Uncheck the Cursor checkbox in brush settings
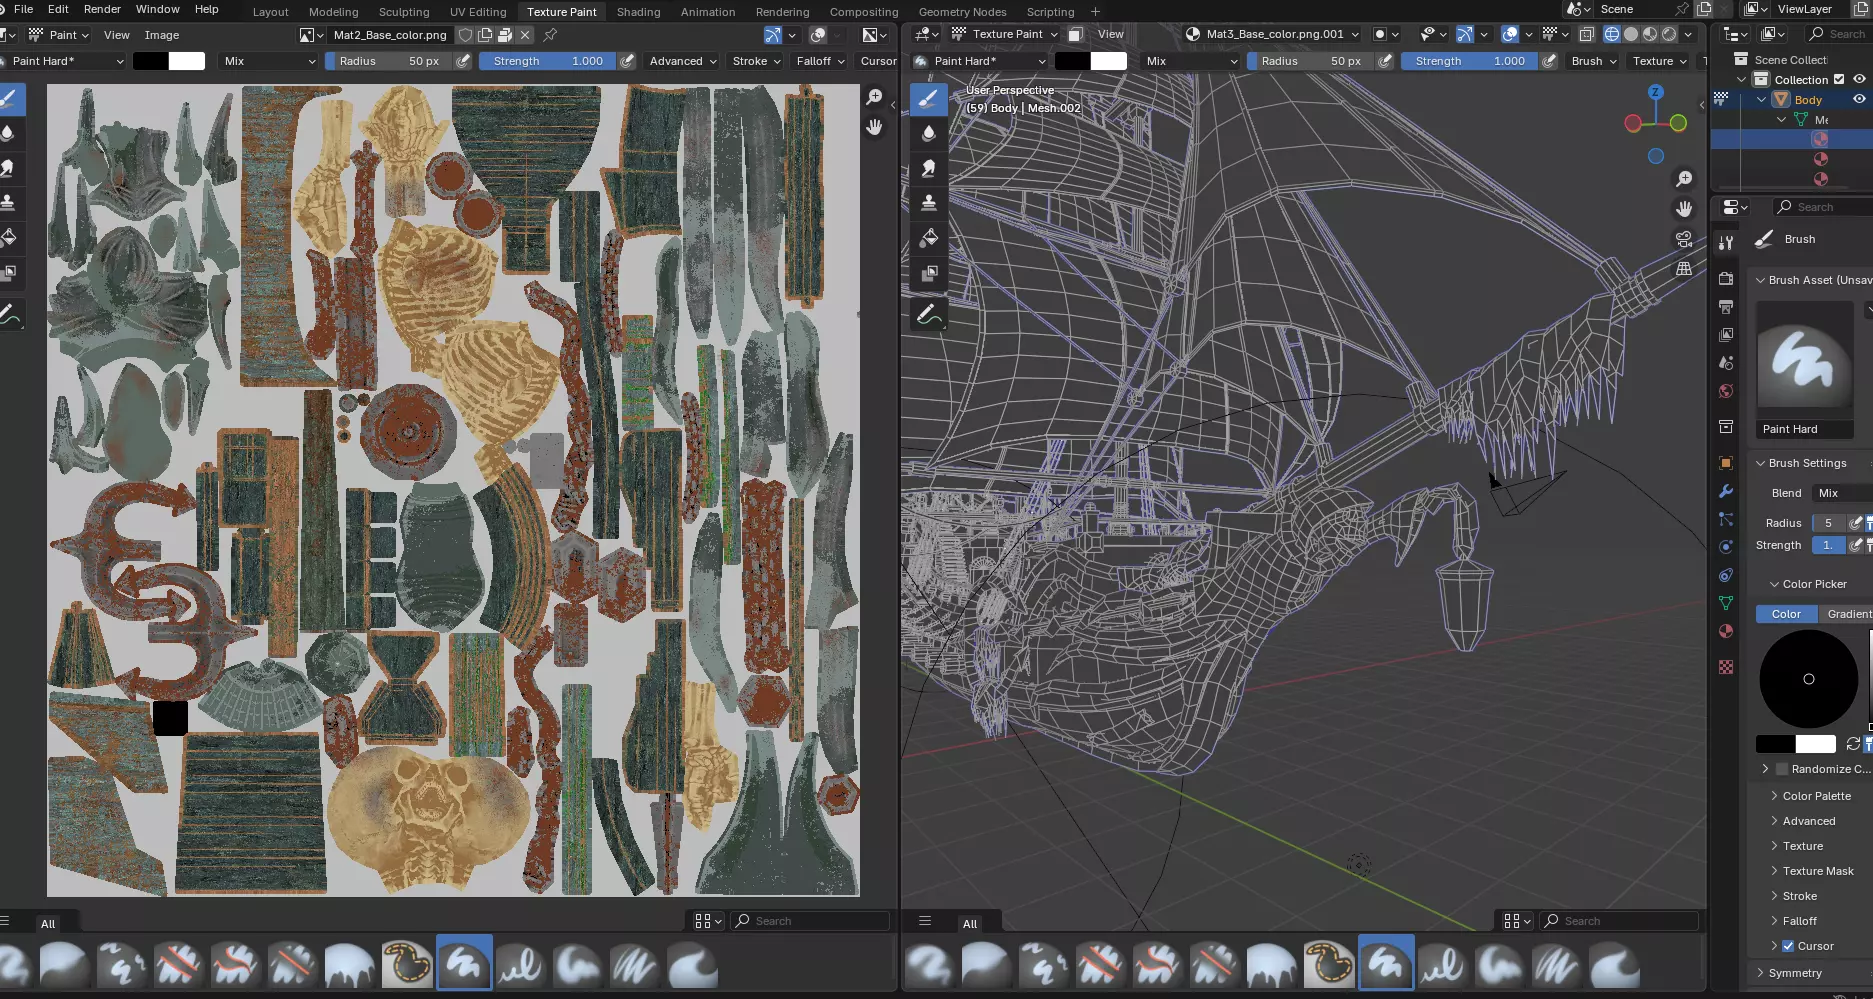This screenshot has height=999, width=1873. pyautogui.click(x=1788, y=946)
